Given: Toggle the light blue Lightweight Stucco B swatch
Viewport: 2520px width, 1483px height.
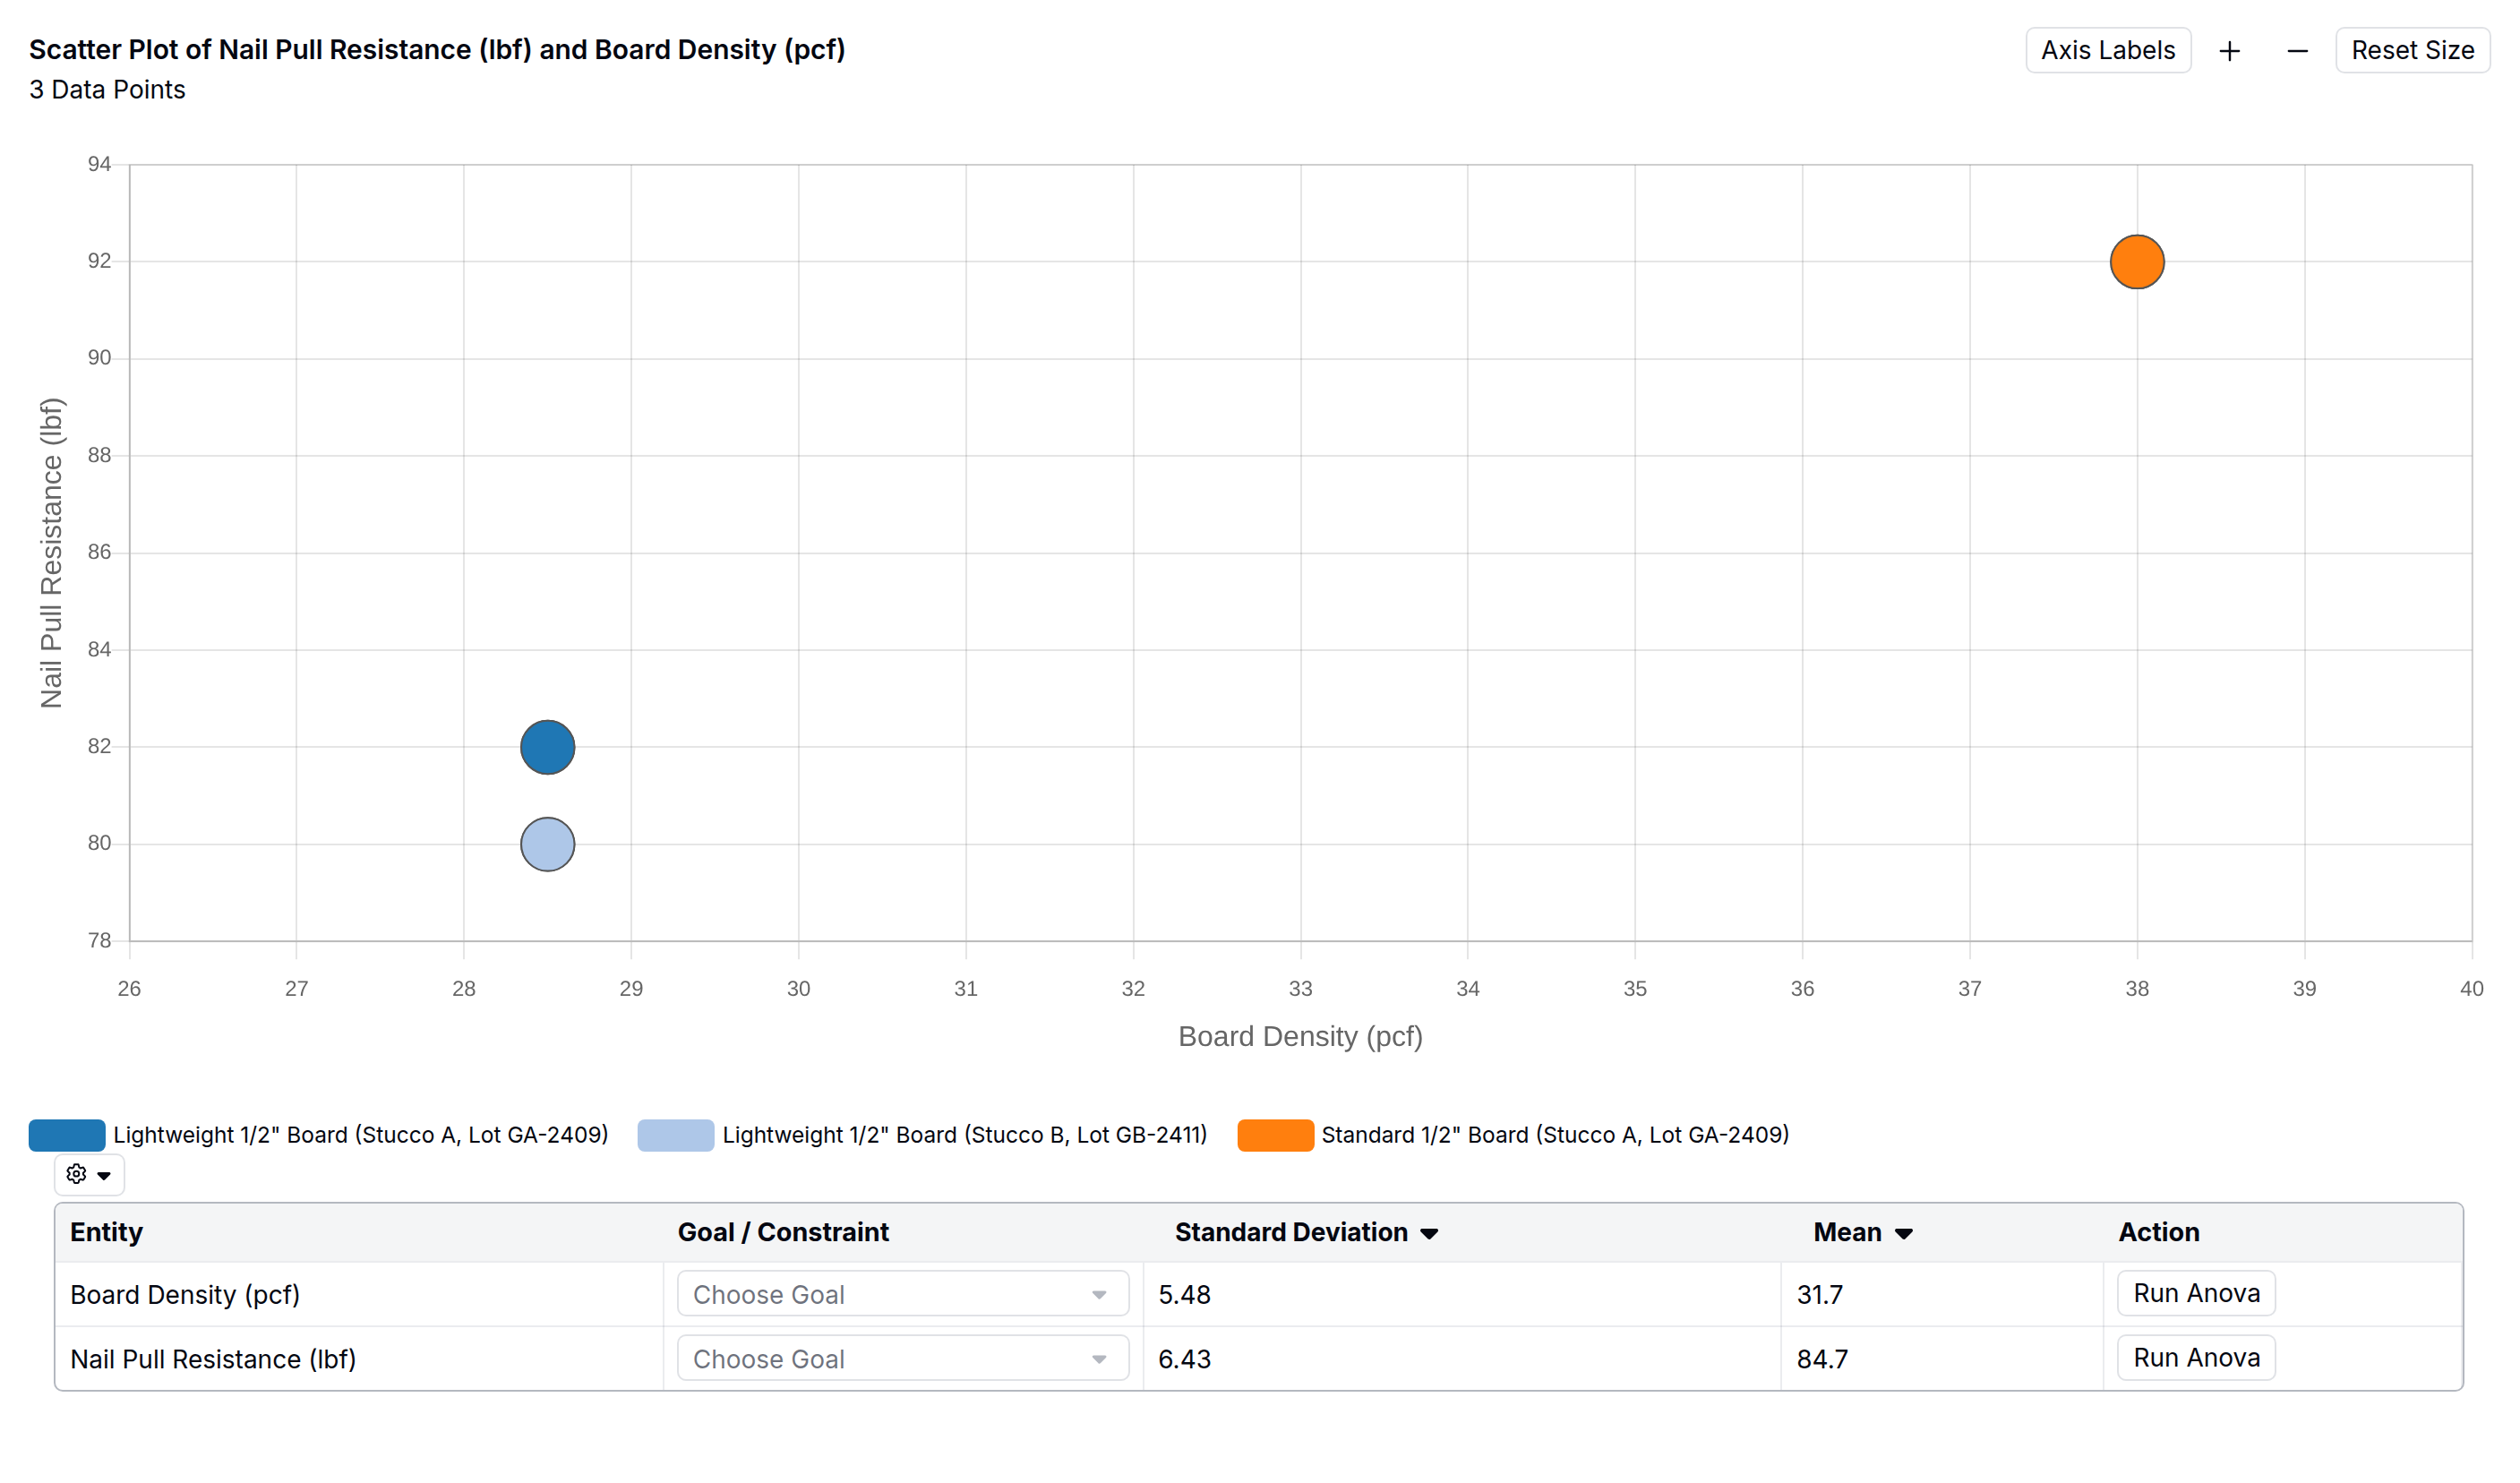Looking at the screenshot, I should (676, 1135).
